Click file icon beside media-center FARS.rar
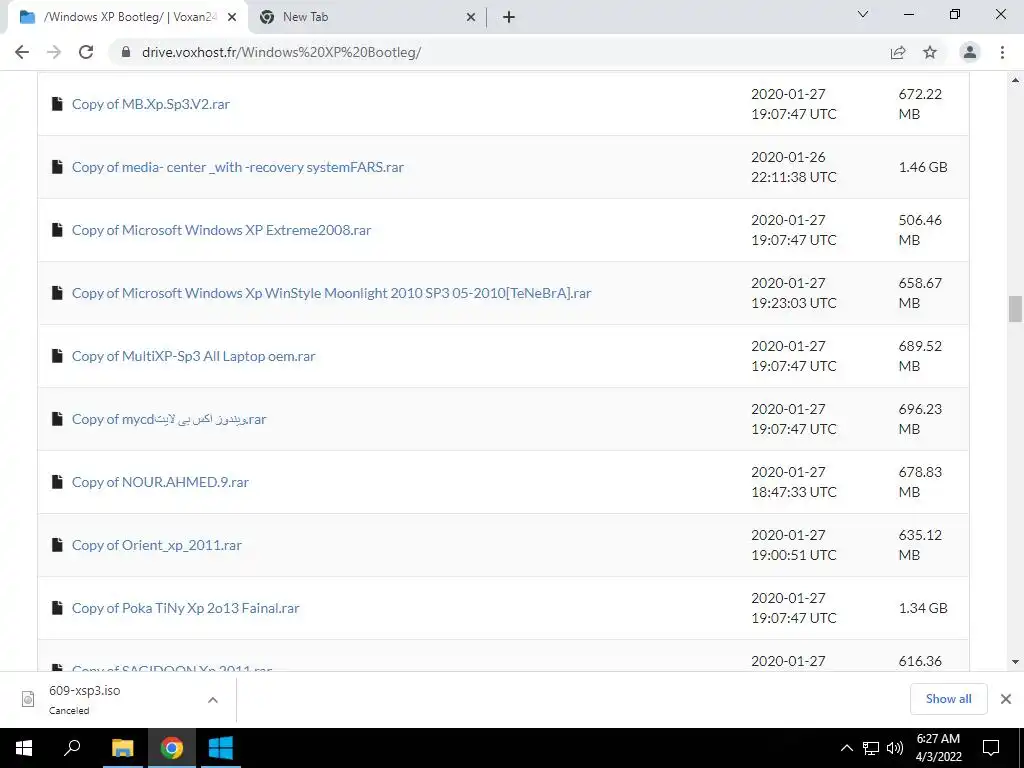 [57, 167]
